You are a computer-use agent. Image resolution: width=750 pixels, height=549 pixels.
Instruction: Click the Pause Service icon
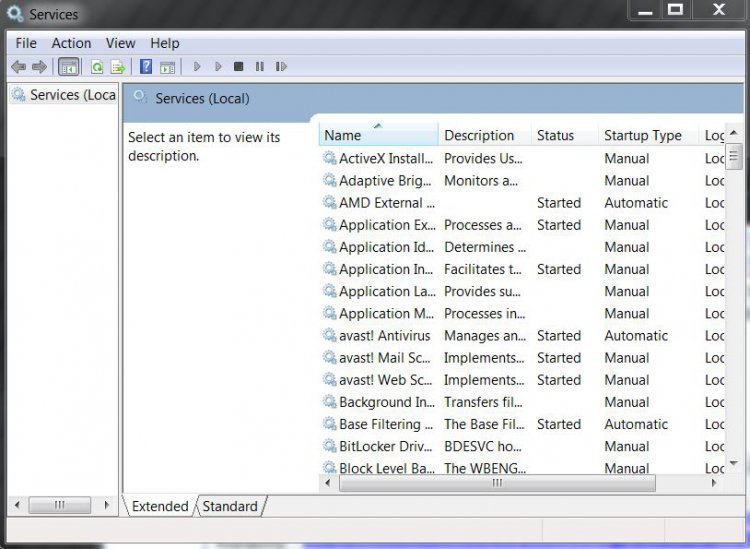[260, 66]
